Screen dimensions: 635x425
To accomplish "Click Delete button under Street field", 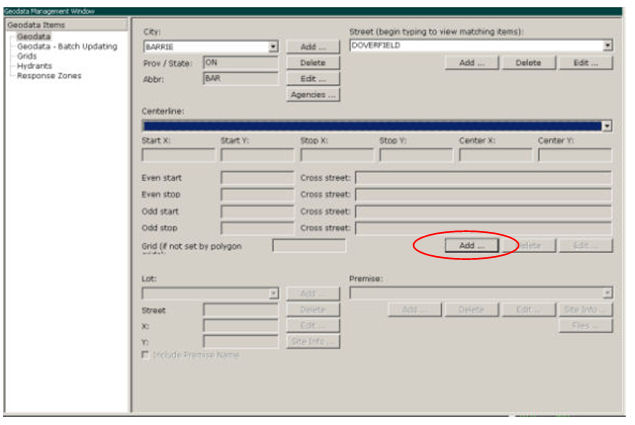I will pyautogui.click(x=528, y=63).
